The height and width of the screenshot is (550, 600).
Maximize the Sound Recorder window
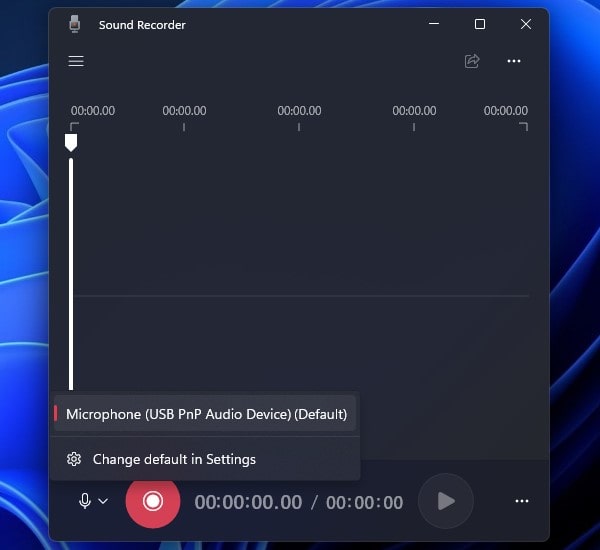coord(480,24)
